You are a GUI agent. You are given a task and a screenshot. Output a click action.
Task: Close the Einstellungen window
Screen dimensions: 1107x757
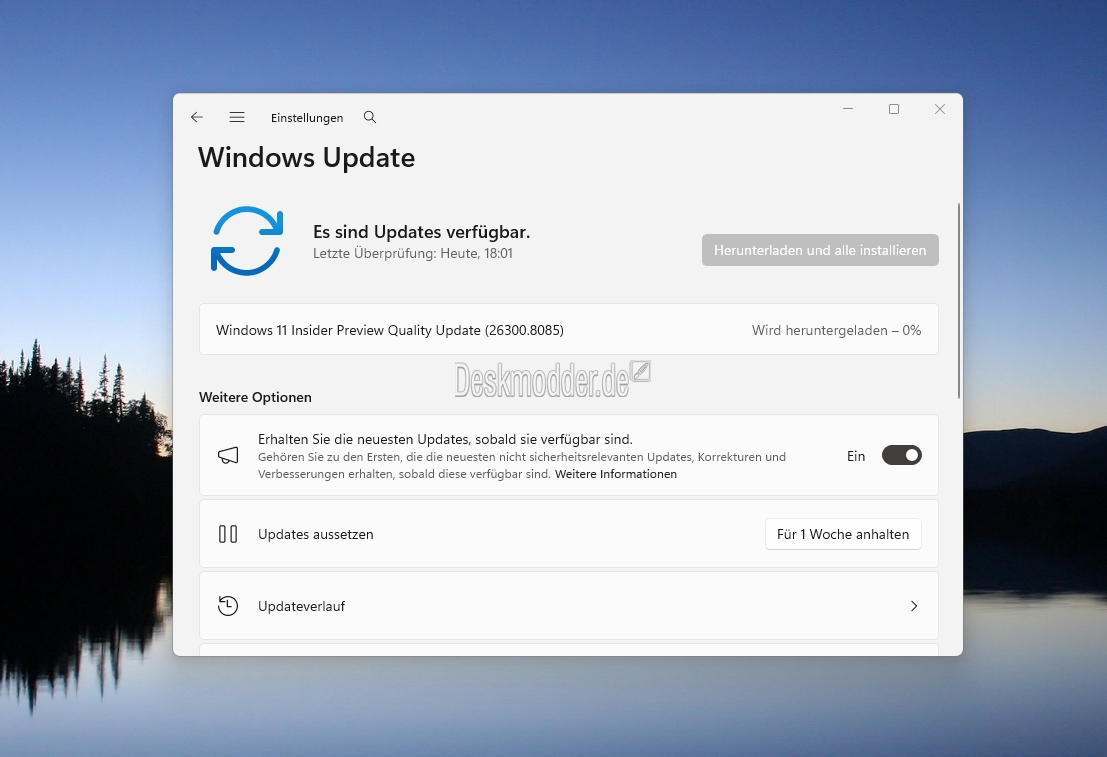pos(939,109)
